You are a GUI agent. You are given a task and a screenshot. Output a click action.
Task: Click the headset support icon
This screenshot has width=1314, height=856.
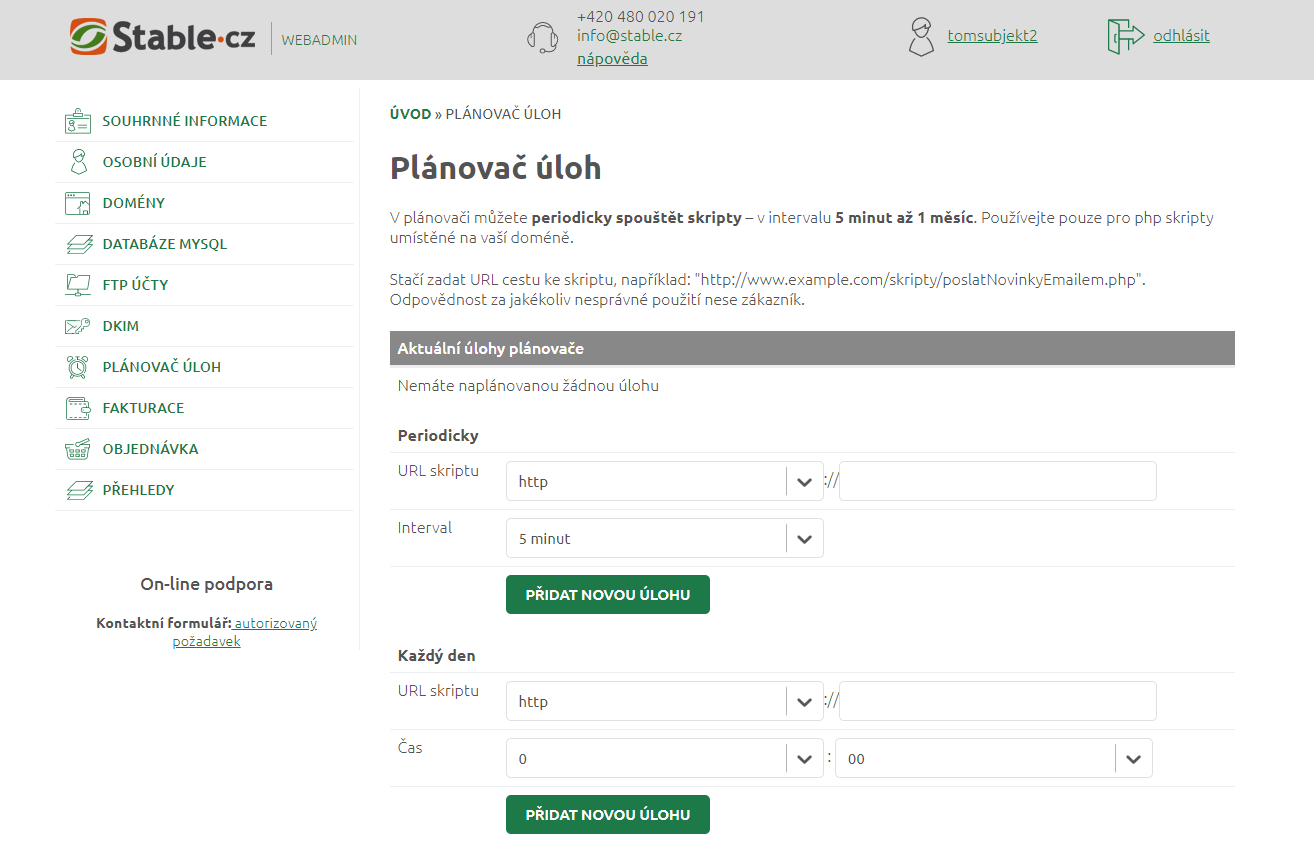pyautogui.click(x=542, y=37)
